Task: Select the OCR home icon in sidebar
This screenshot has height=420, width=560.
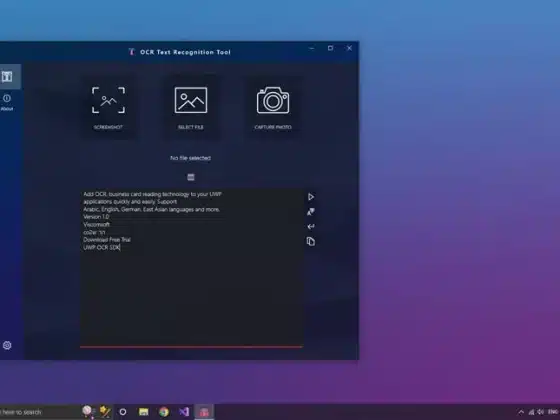Action: click(7, 76)
